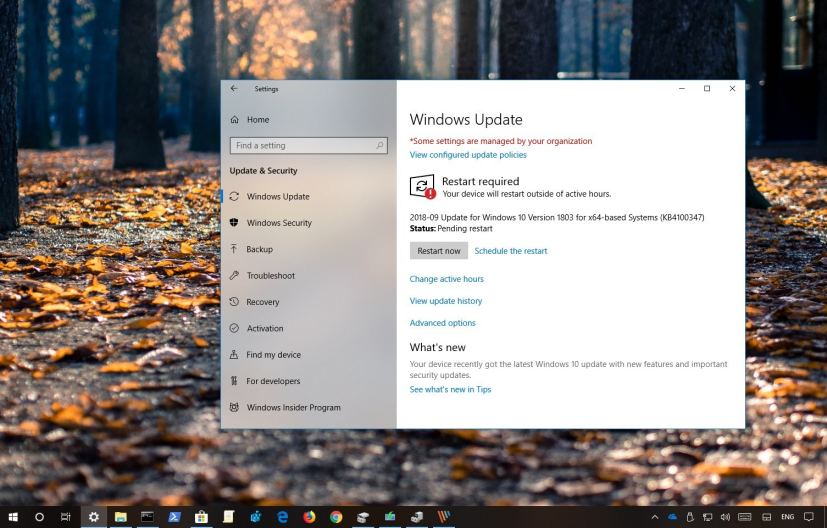Click See what's new in Tips

coord(450,389)
